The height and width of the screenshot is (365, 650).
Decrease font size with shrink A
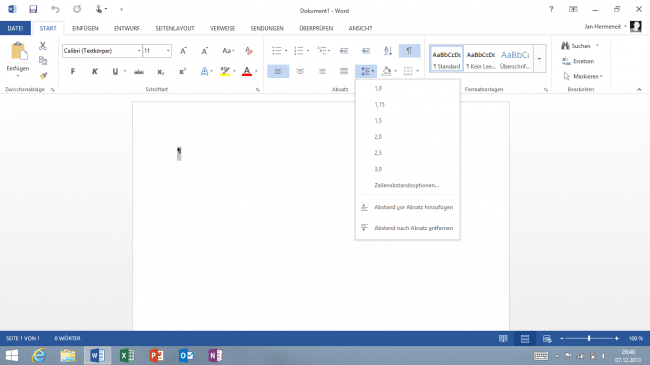[204, 51]
